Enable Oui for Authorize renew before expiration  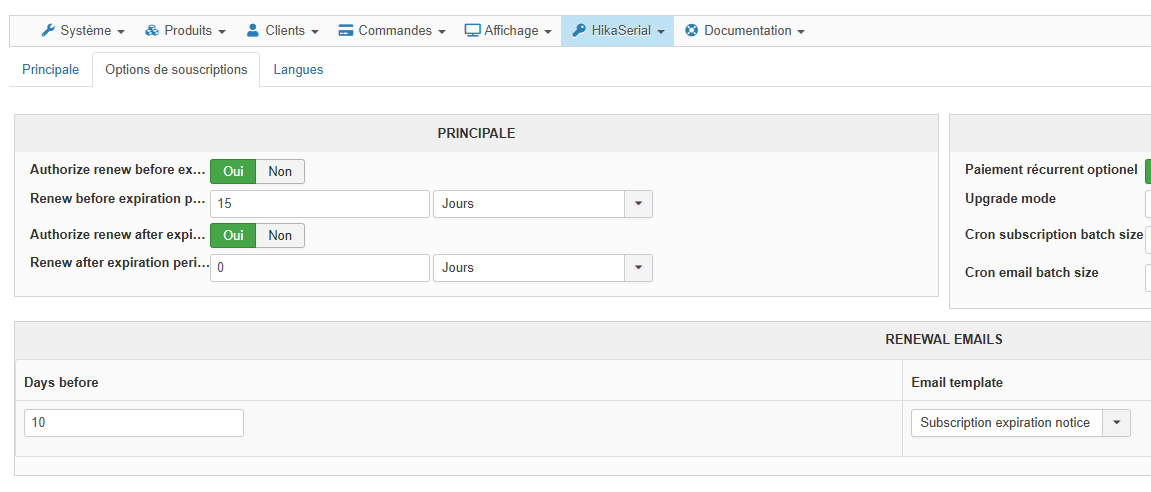pyautogui.click(x=233, y=172)
